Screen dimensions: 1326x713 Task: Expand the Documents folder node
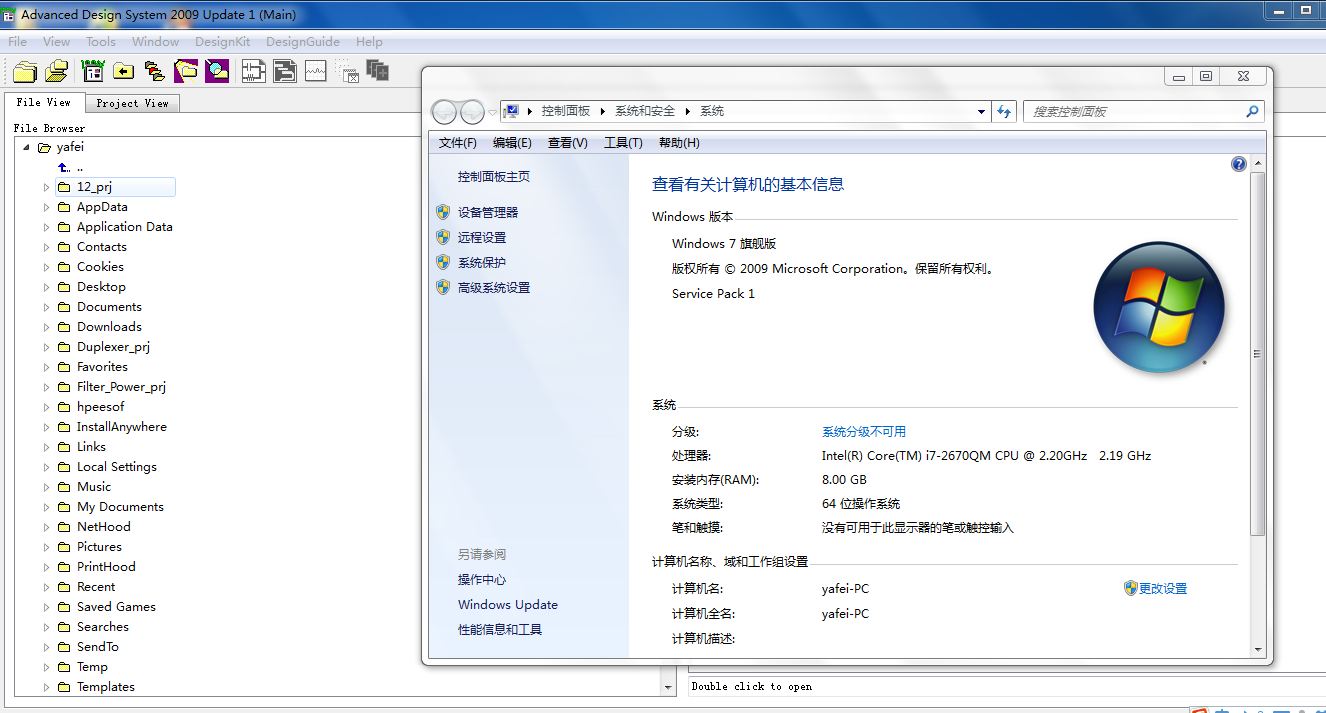(x=46, y=307)
